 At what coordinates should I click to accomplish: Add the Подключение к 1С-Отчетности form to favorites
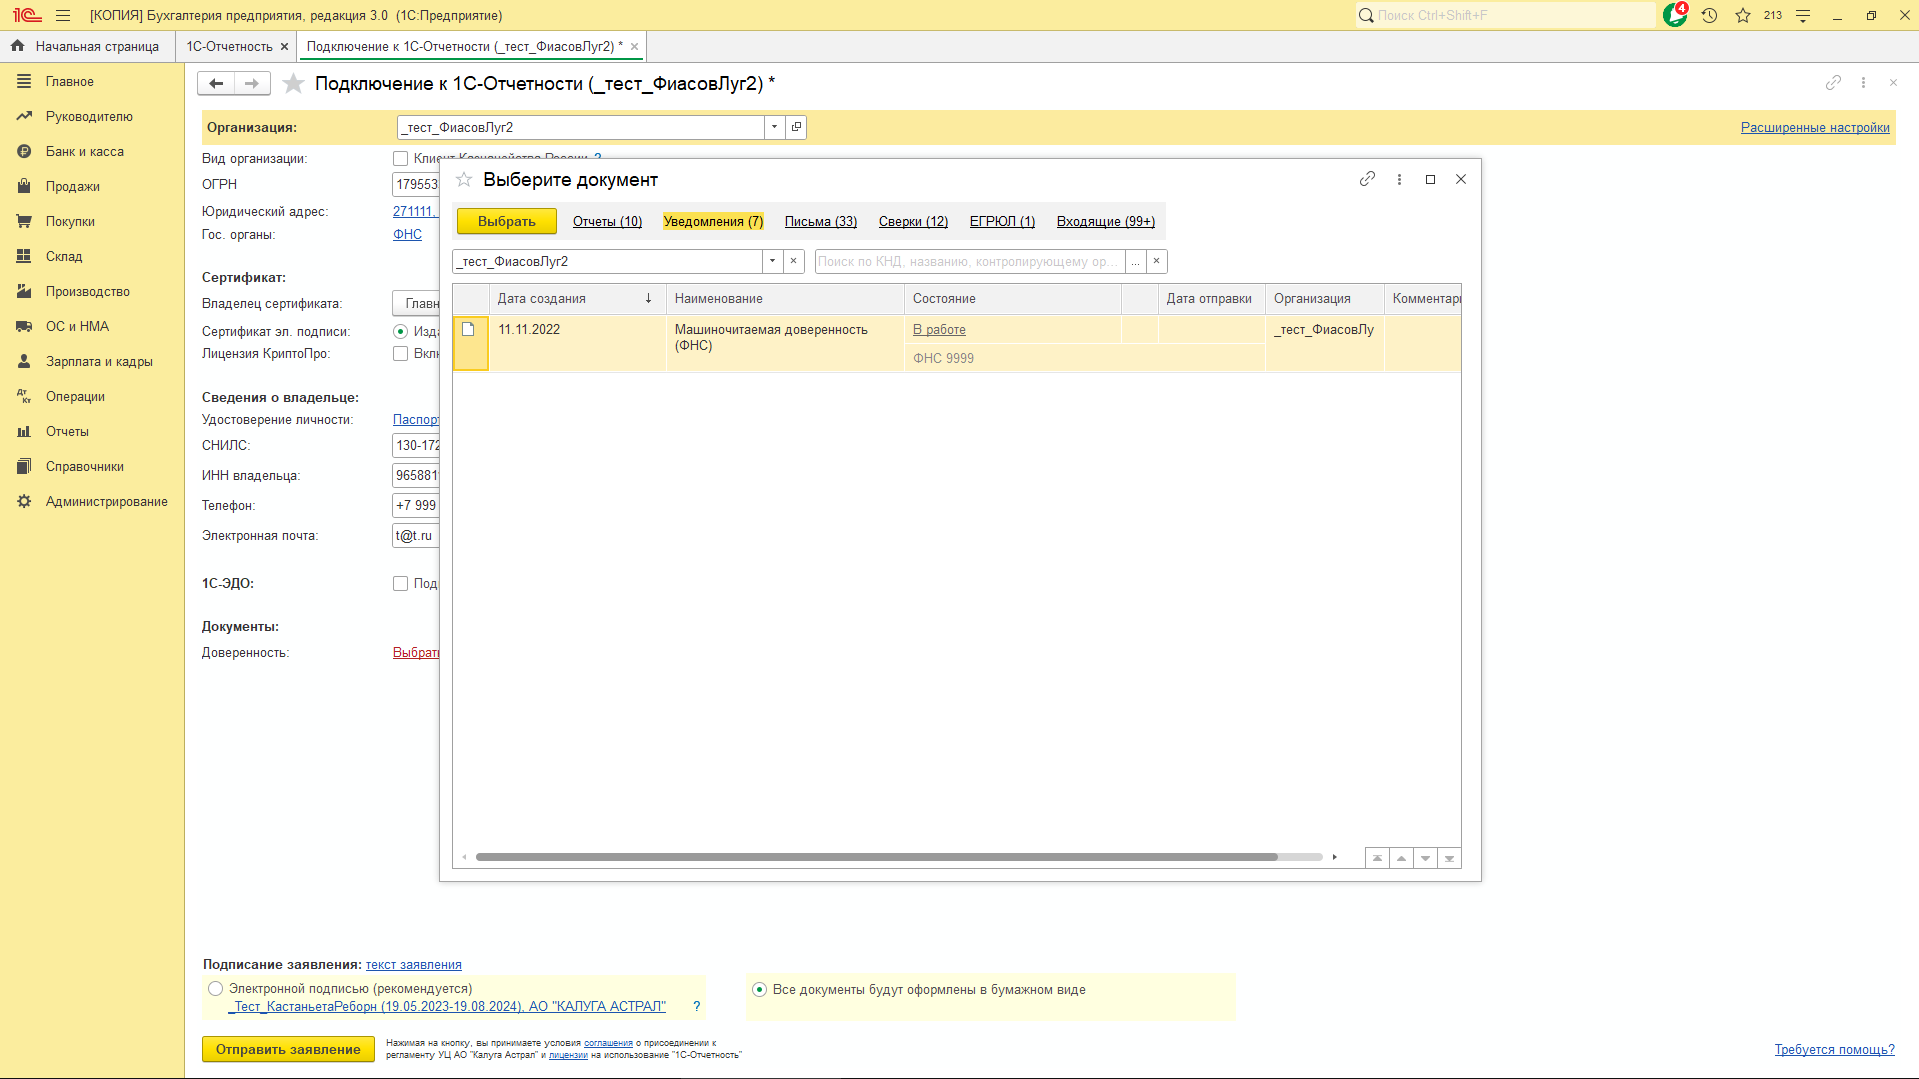tap(293, 84)
